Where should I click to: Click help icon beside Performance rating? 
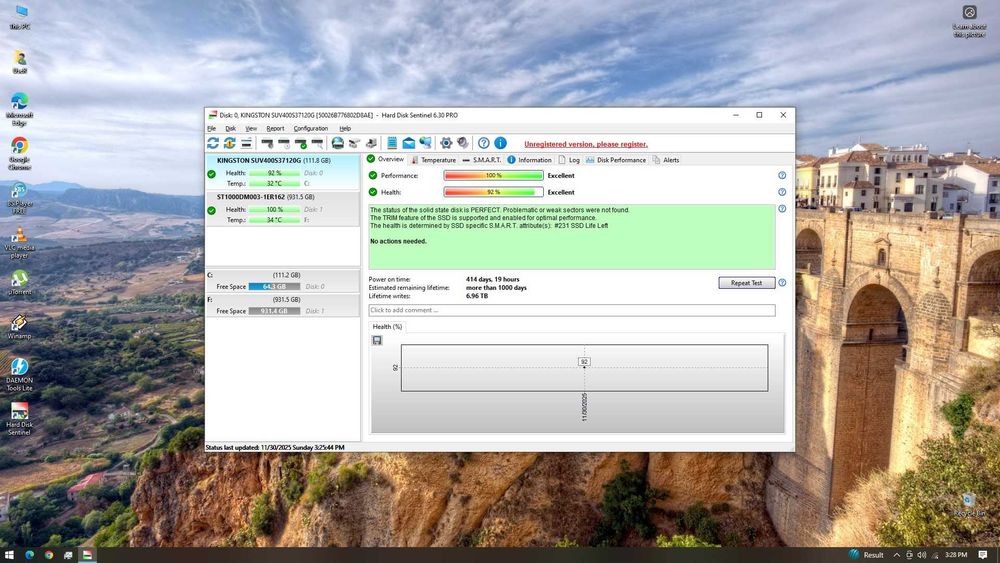(x=782, y=175)
